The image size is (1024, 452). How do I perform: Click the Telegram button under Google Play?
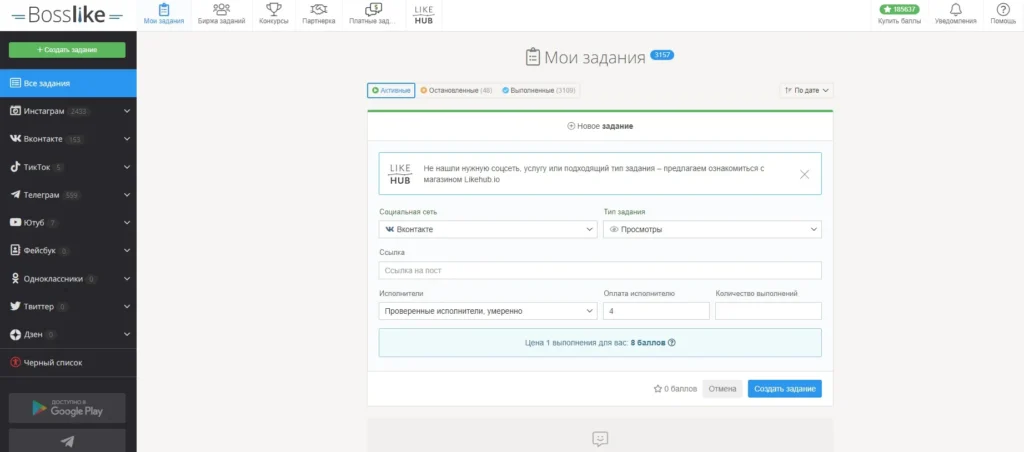tap(67, 441)
